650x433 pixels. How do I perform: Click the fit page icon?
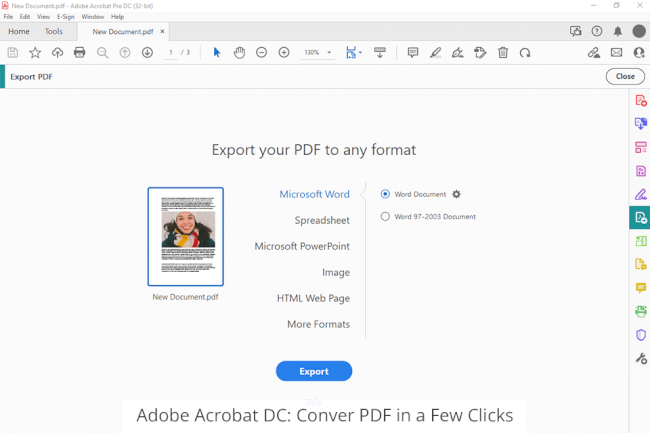point(351,53)
